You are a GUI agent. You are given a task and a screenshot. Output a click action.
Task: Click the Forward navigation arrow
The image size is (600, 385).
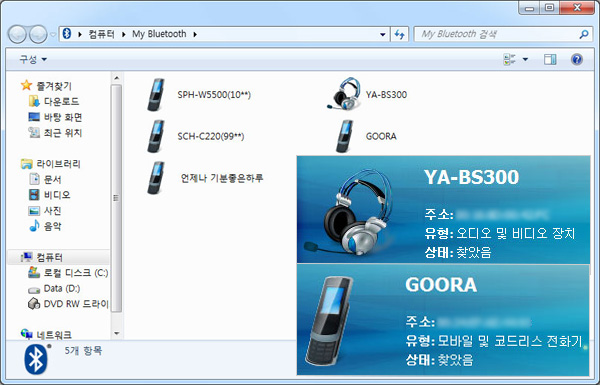[x=38, y=34]
